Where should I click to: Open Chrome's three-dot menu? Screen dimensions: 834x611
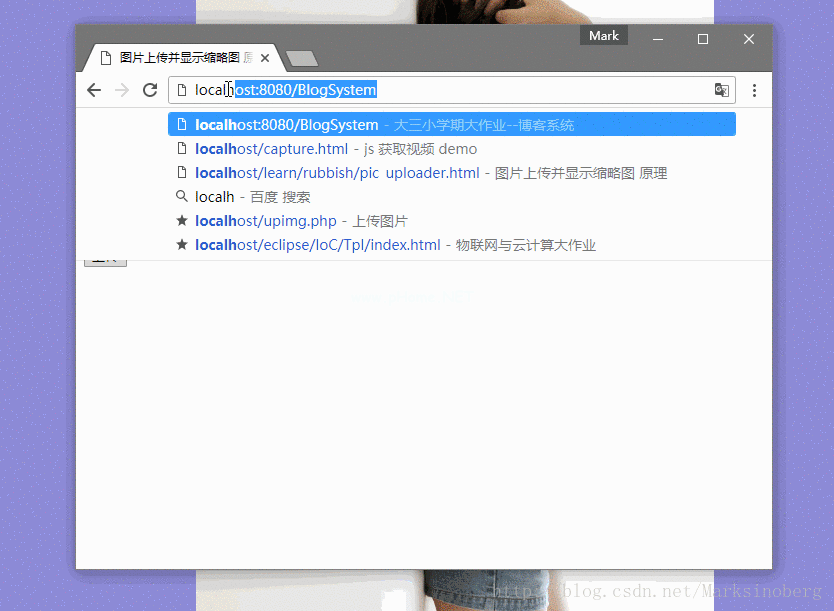pyautogui.click(x=754, y=90)
